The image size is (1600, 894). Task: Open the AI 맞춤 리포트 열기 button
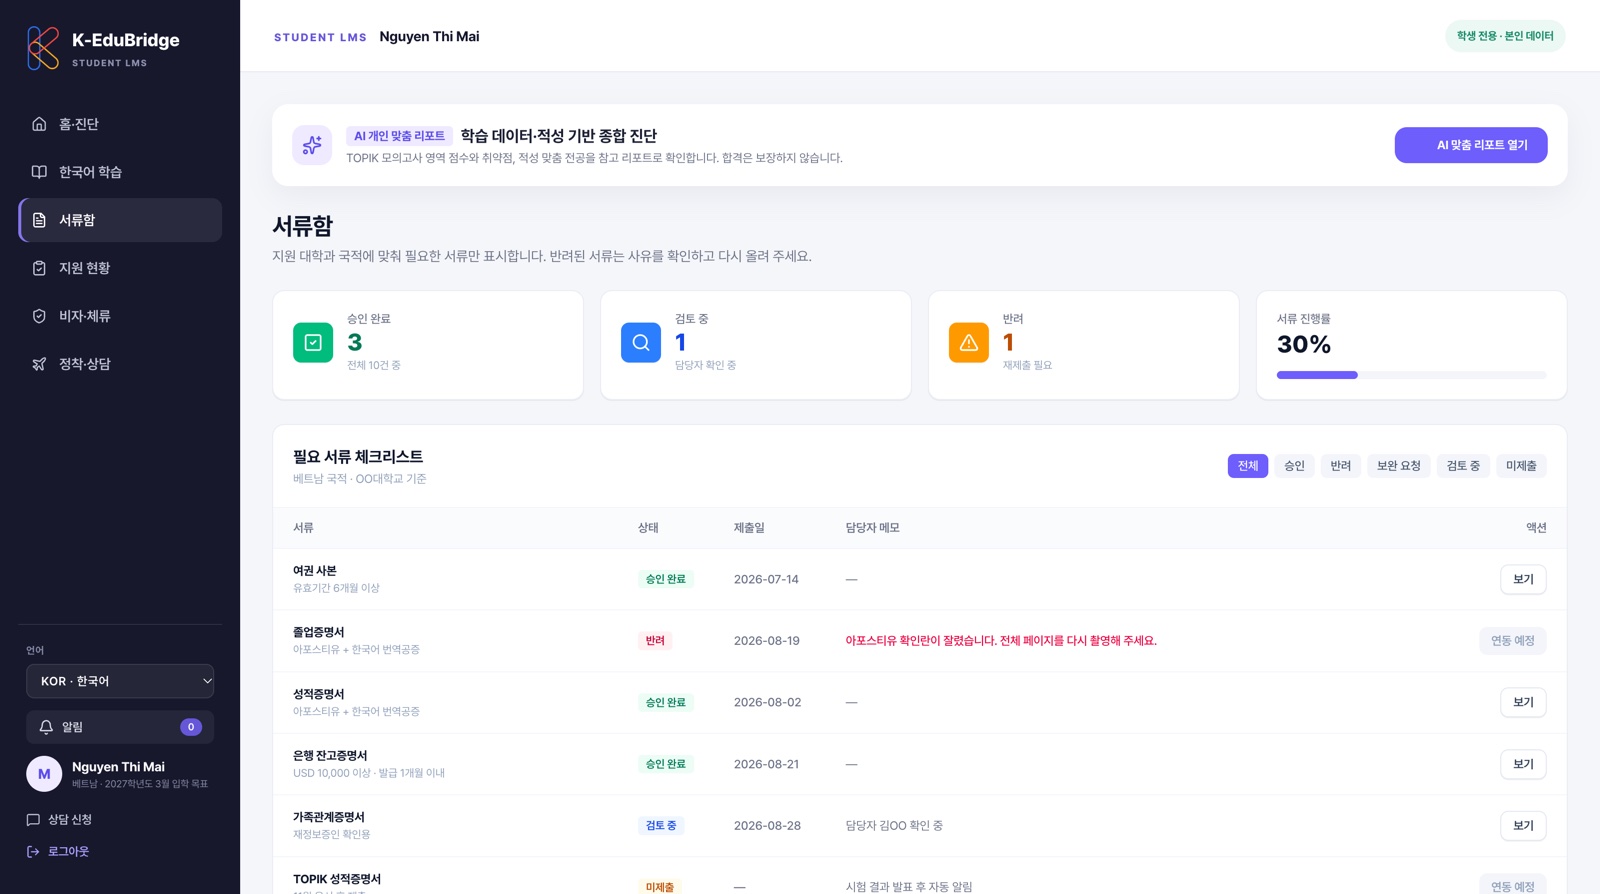(1471, 145)
